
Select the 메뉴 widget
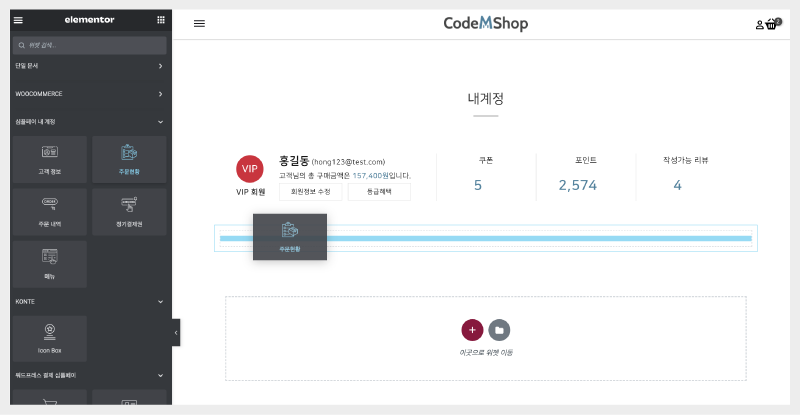[49, 264]
